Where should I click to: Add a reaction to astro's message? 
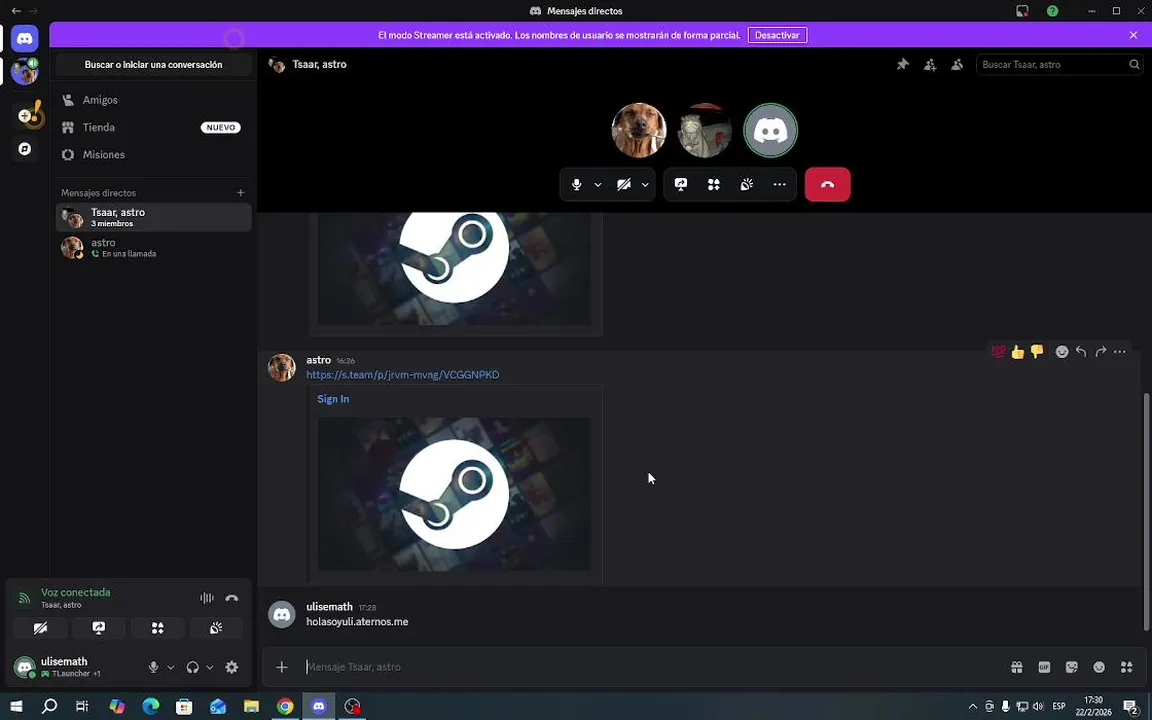pos(1062,353)
